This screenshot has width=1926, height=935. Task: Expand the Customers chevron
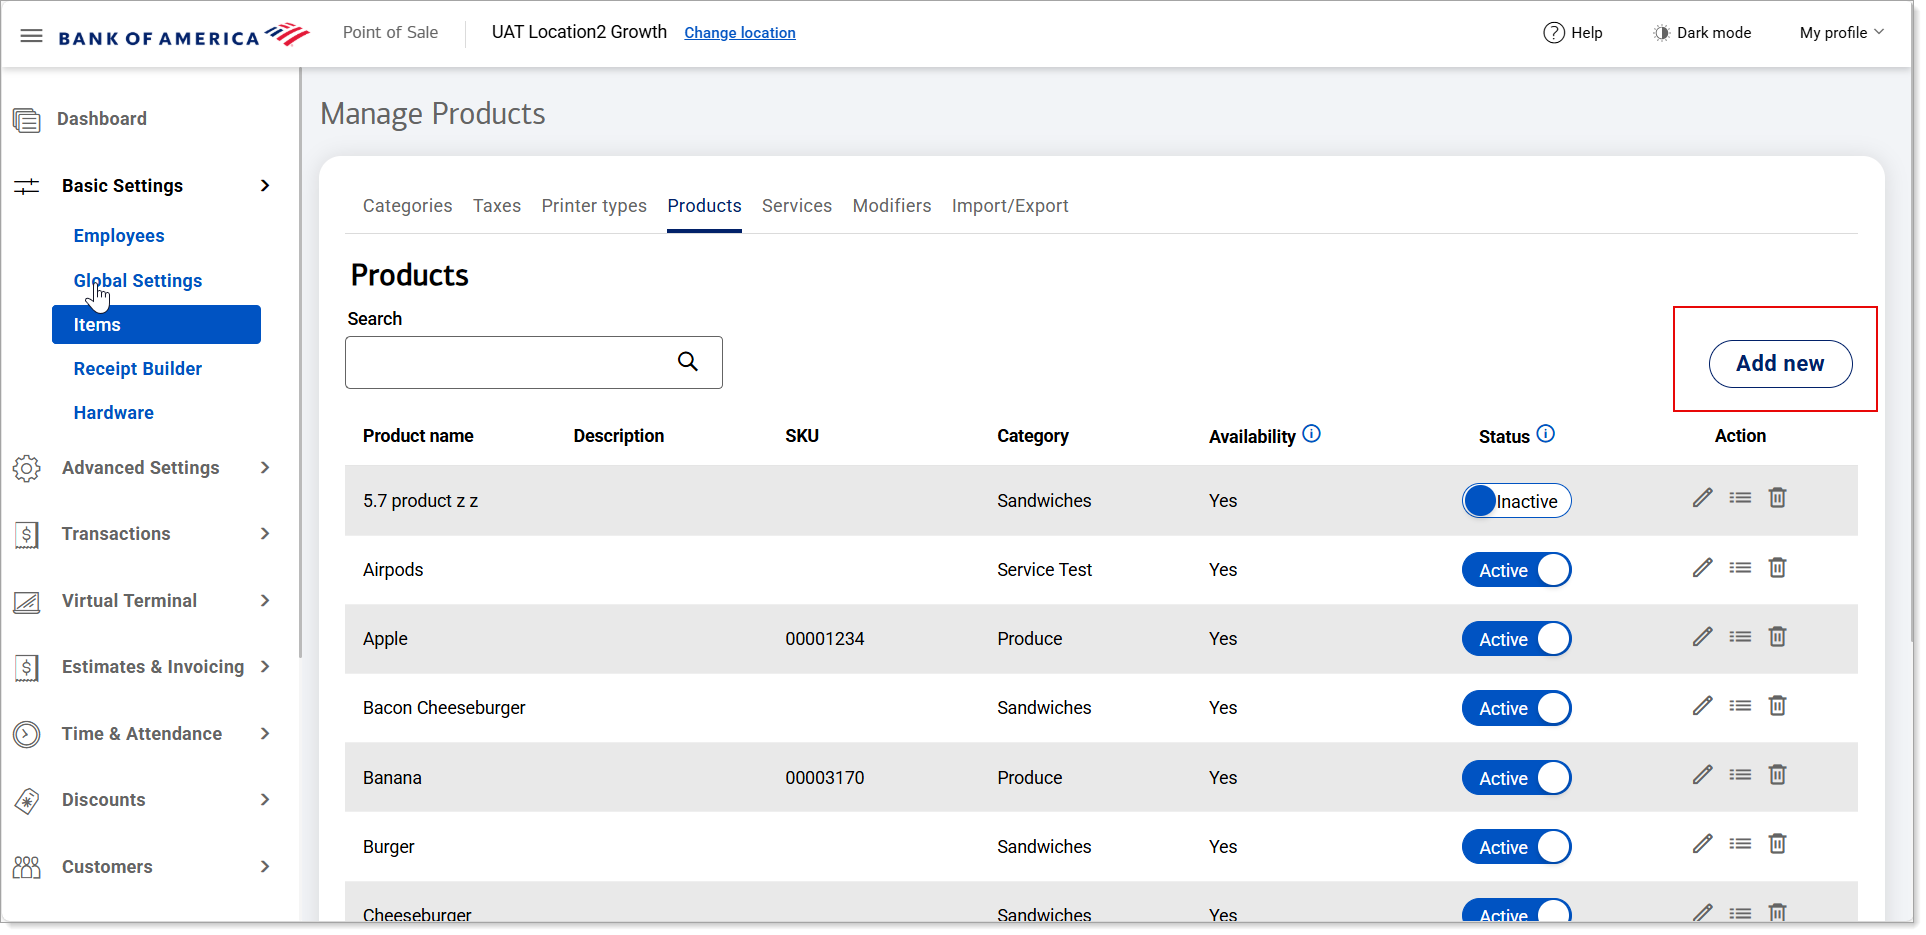[265, 867]
